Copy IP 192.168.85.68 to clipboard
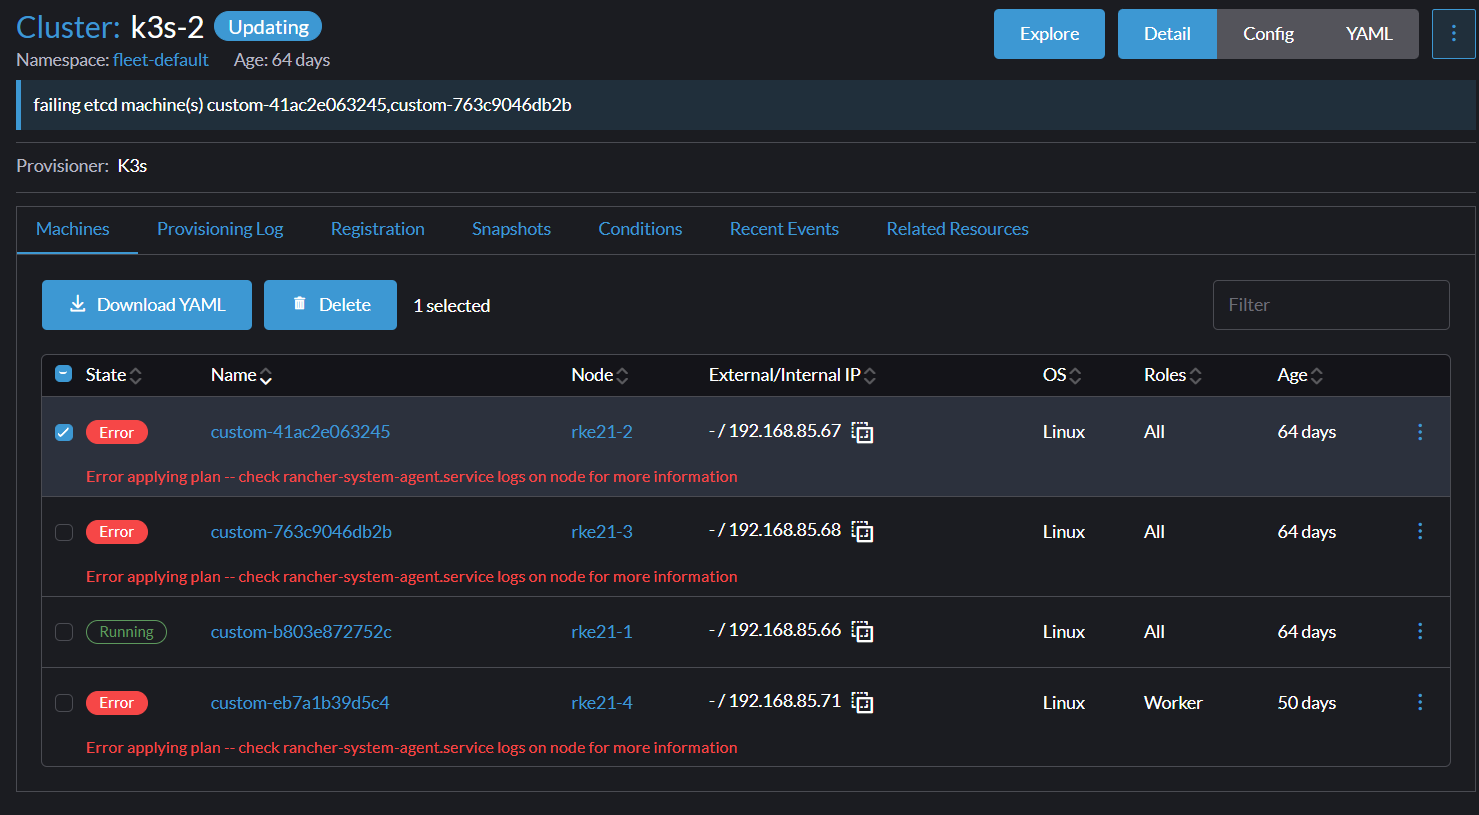 (x=862, y=532)
